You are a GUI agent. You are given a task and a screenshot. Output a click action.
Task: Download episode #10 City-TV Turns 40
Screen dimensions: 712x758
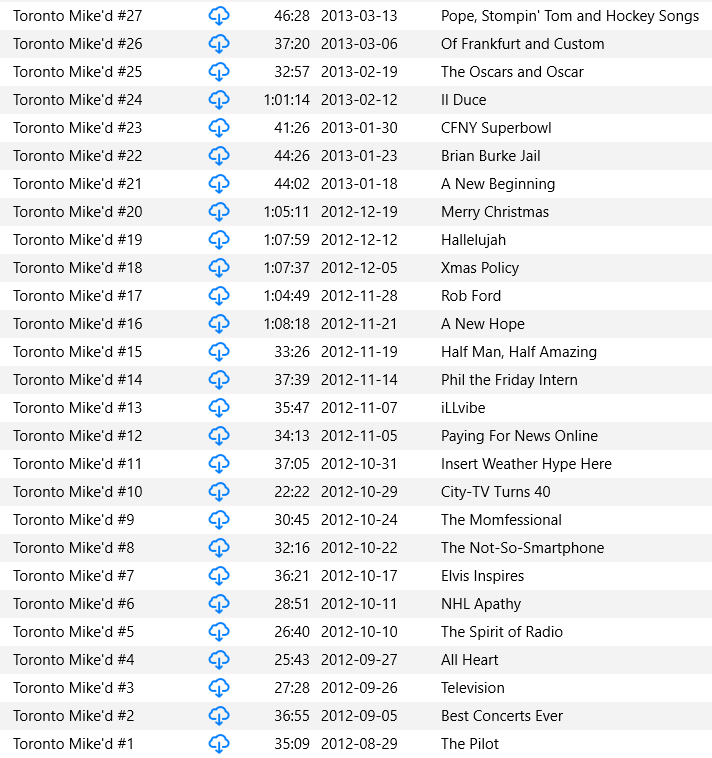click(x=219, y=492)
